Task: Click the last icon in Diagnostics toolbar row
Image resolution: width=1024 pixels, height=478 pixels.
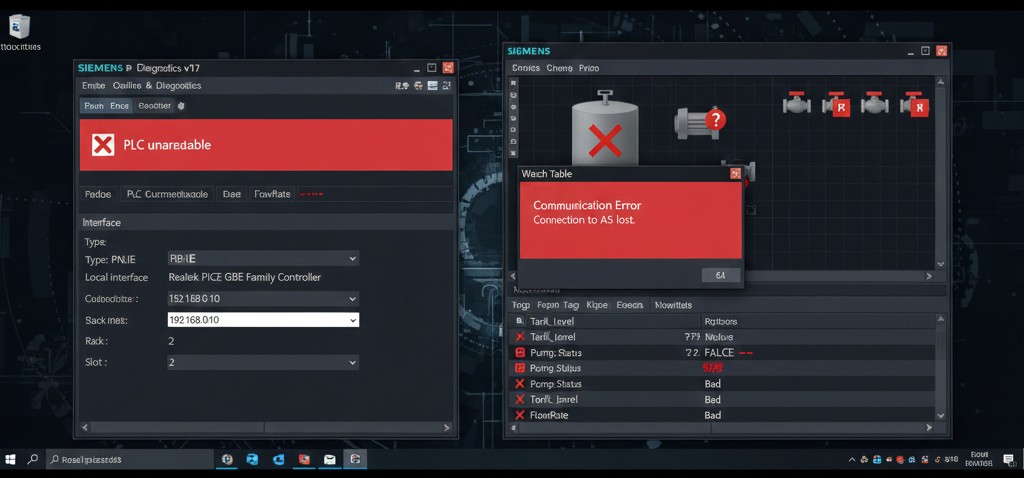Action: [447, 86]
